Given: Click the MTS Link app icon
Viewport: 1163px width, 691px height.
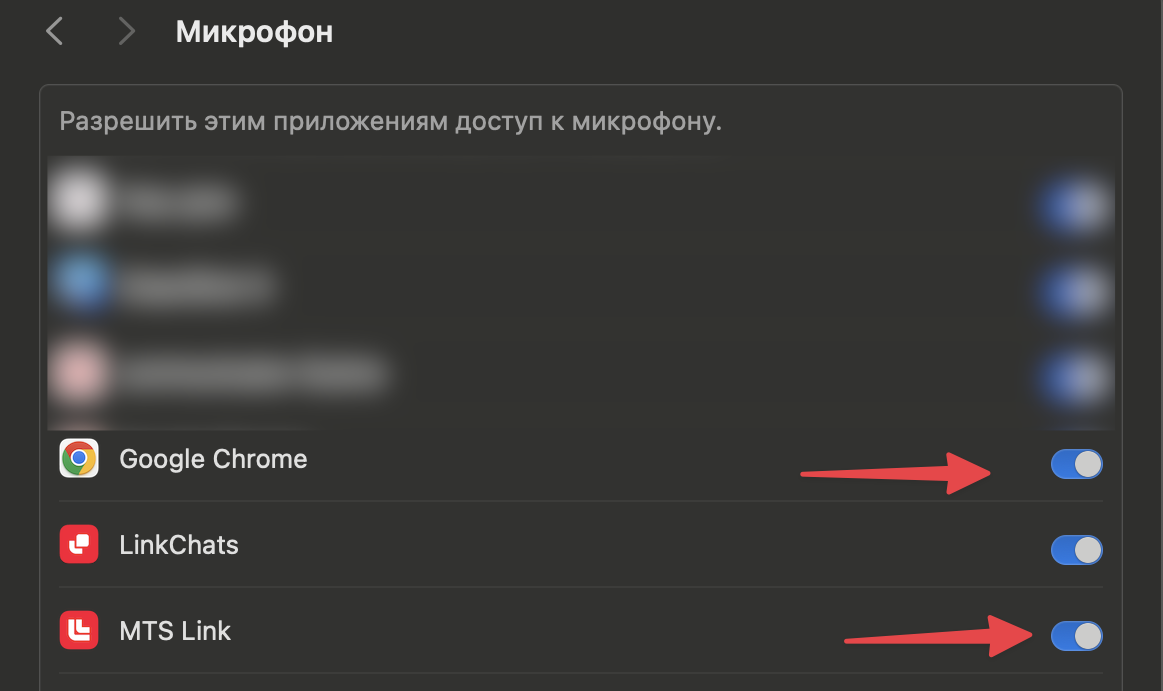Looking at the screenshot, I should pyautogui.click(x=79, y=631).
